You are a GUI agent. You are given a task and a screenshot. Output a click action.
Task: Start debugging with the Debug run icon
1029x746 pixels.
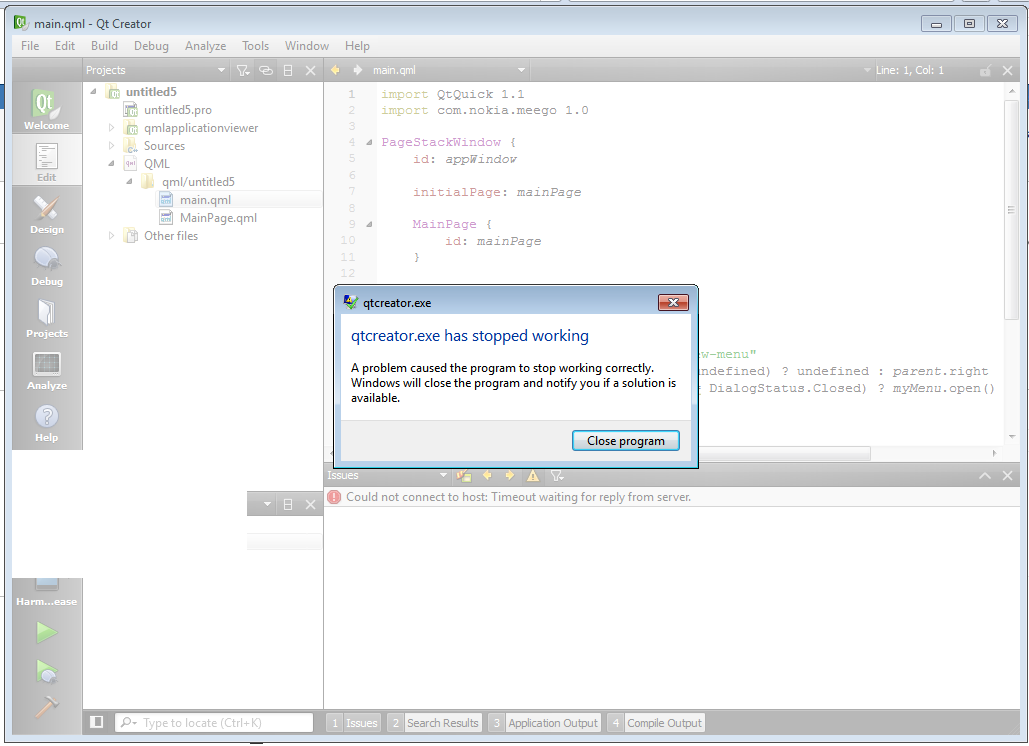point(46,670)
